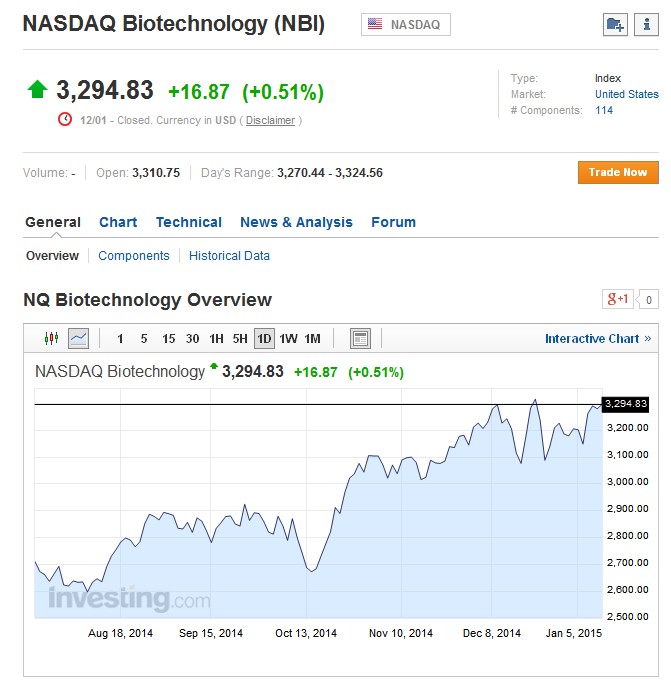Open the General tab

53,222
